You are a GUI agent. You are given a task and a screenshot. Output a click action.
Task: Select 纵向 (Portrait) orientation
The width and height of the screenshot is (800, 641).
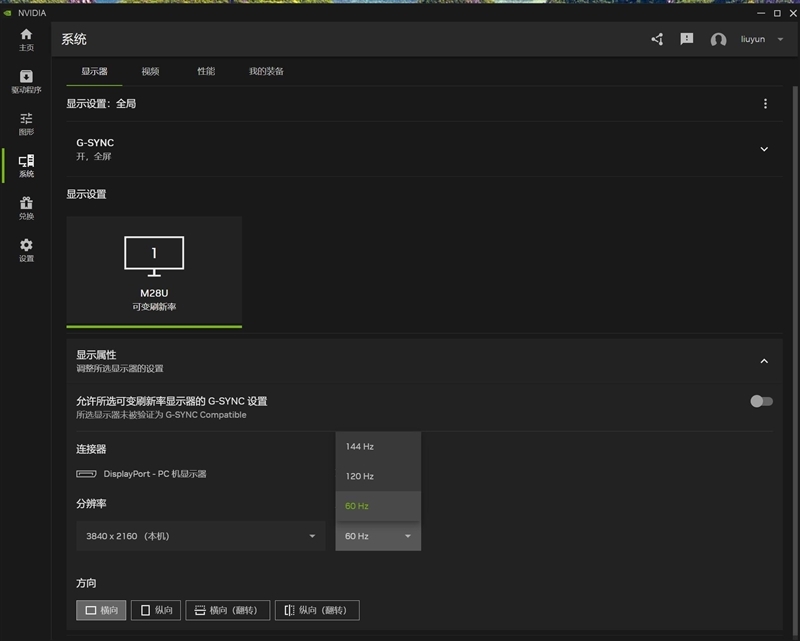coord(155,610)
